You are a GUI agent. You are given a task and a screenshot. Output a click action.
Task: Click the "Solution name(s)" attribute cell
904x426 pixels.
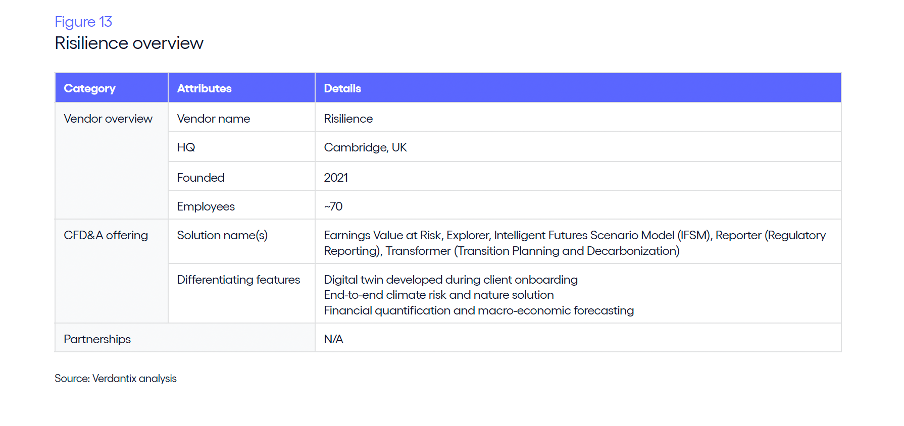tap(224, 235)
